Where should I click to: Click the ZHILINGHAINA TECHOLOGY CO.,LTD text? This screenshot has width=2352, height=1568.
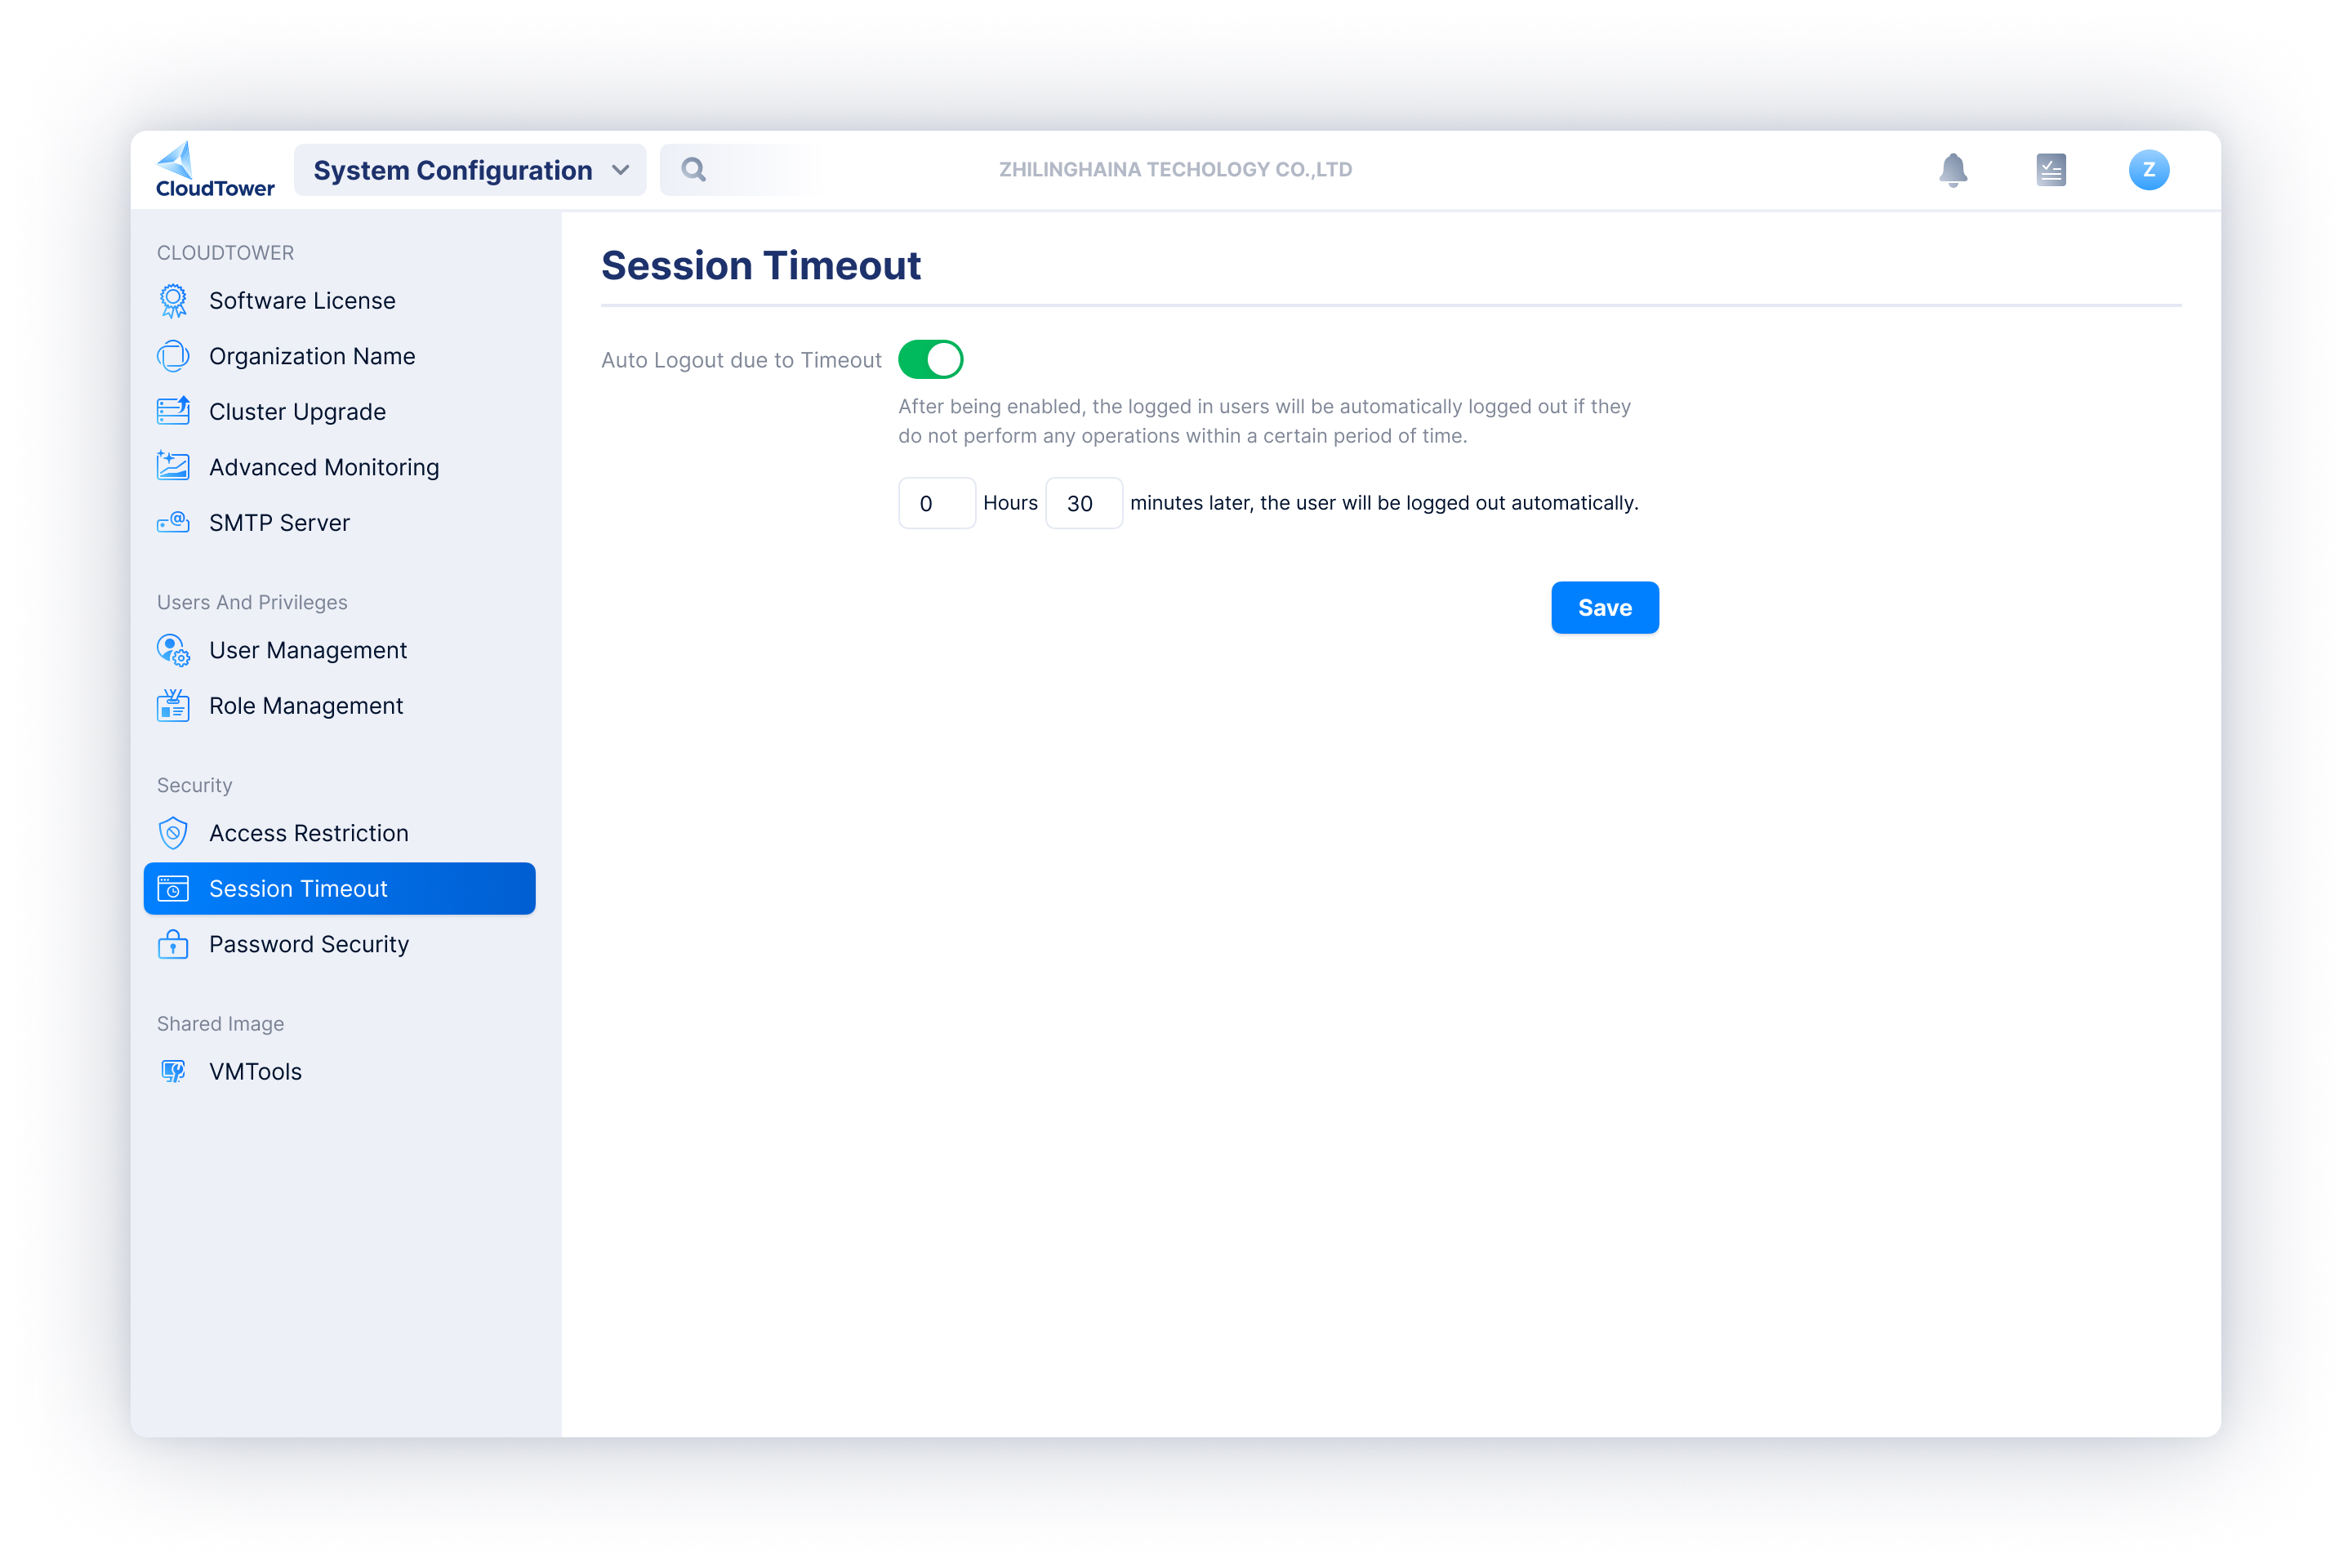point(1175,170)
